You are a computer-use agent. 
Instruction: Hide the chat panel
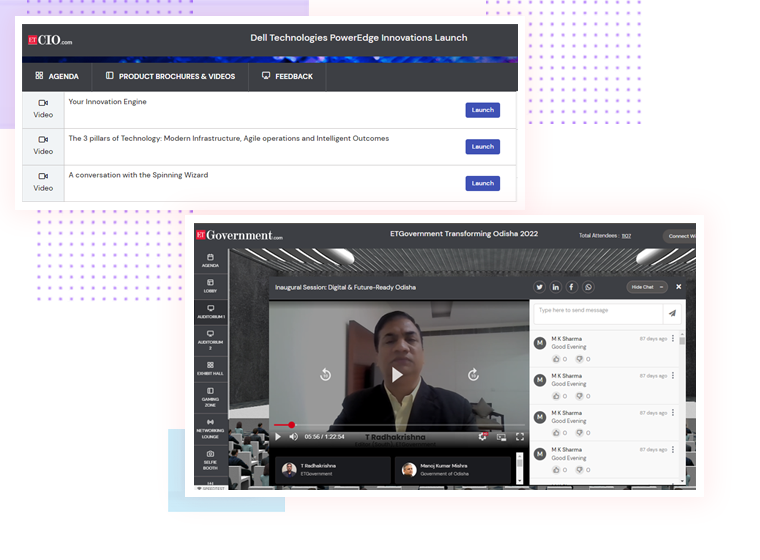[x=644, y=287]
